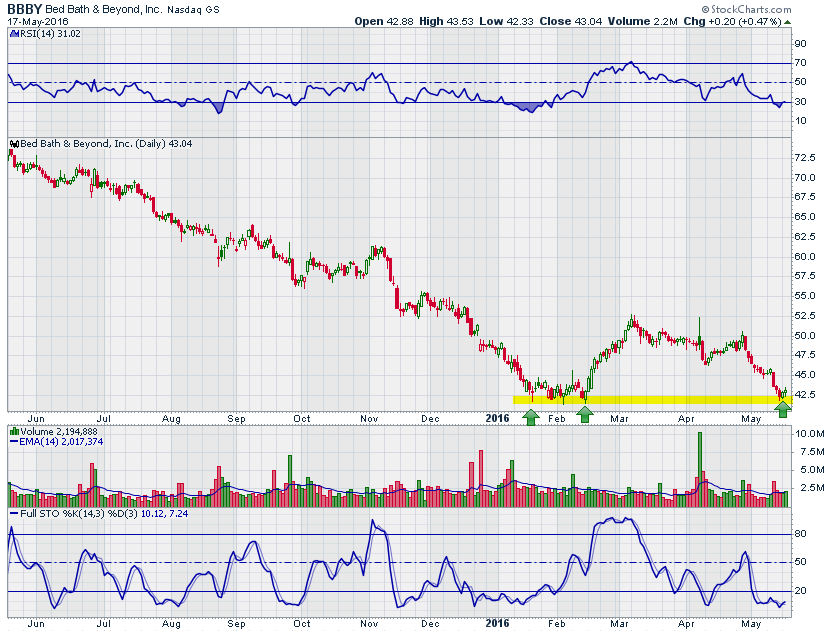This screenshot has height=634, width=834.
Task: Click the 47.5 price axis label
Action: 805,355
